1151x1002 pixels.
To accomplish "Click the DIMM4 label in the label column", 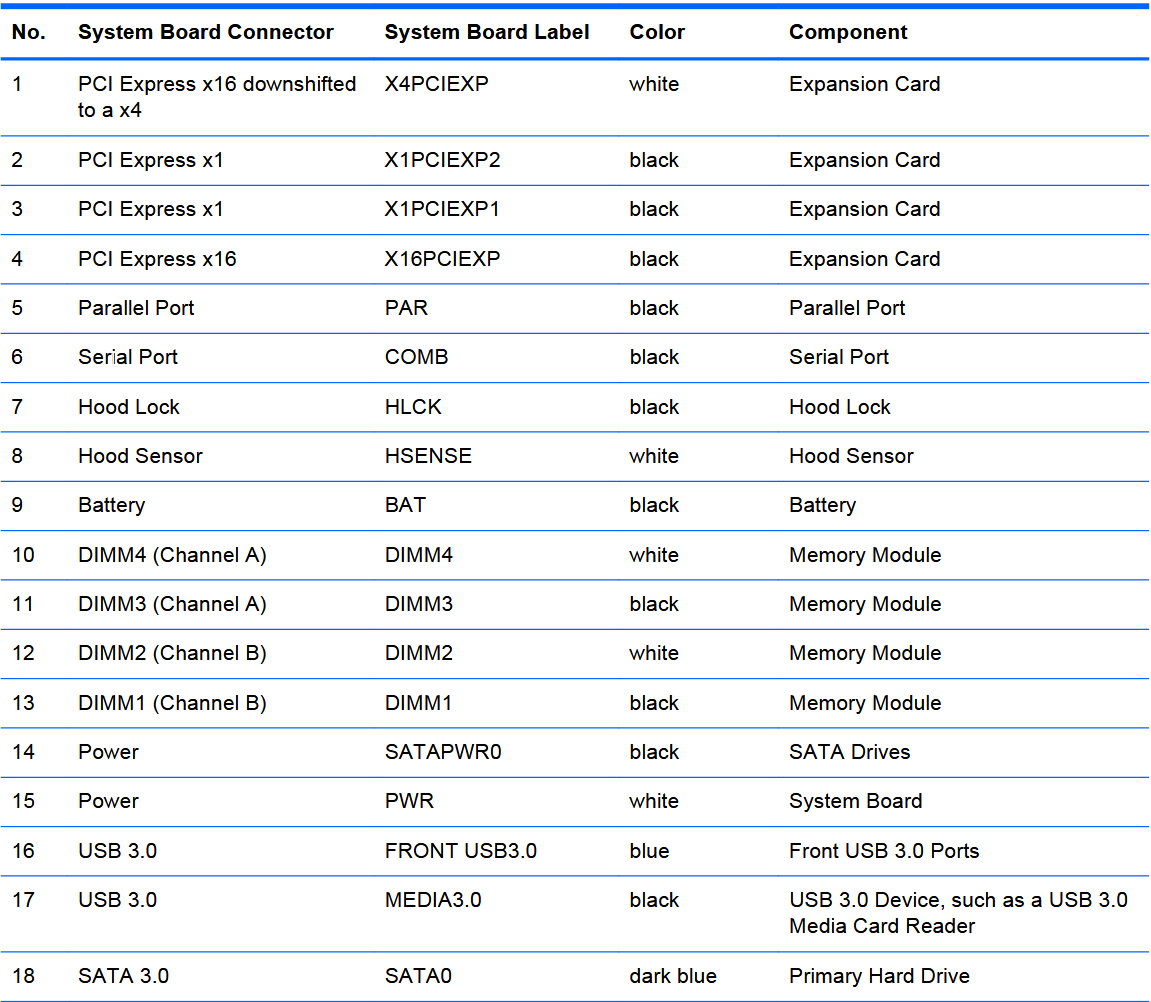I will click(x=418, y=556).
